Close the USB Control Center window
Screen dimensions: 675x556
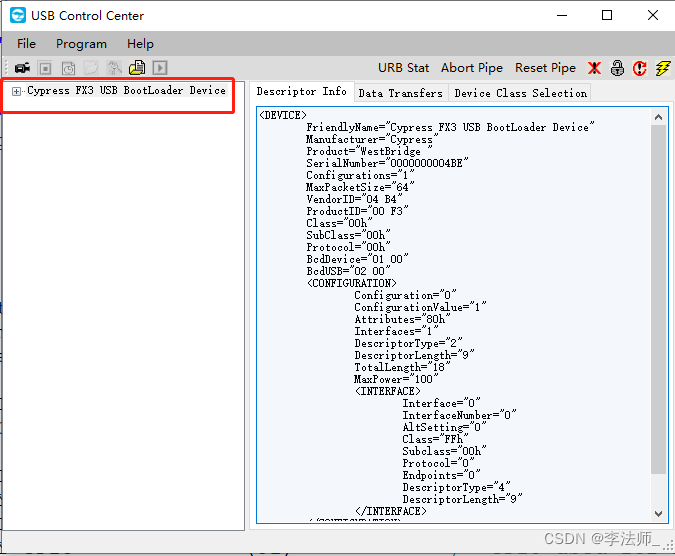click(x=653, y=15)
